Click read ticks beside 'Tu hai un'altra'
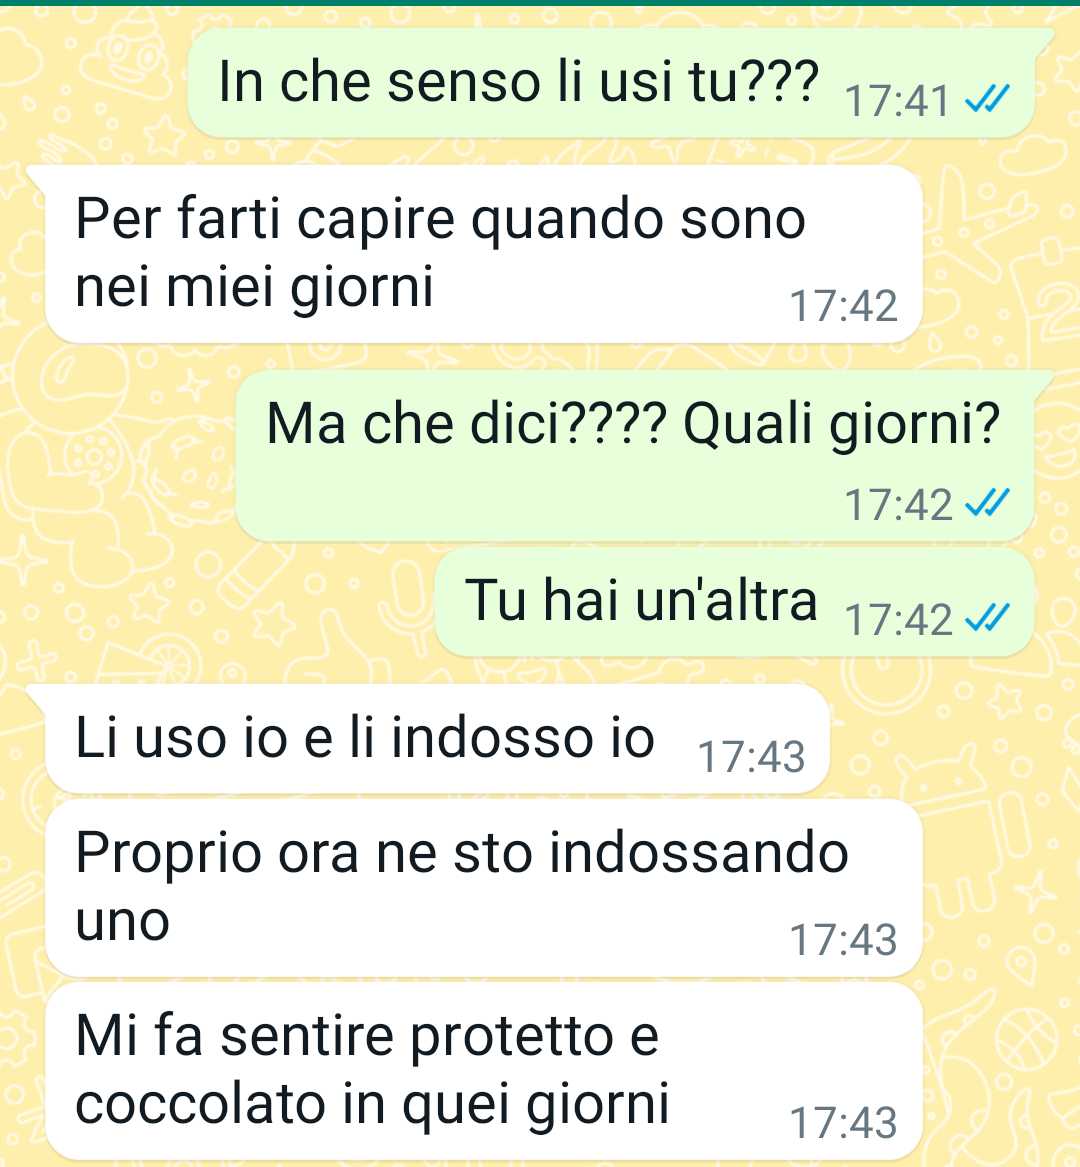Image resolution: width=1080 pixels, height=1167 pixels. click(988, 618)
